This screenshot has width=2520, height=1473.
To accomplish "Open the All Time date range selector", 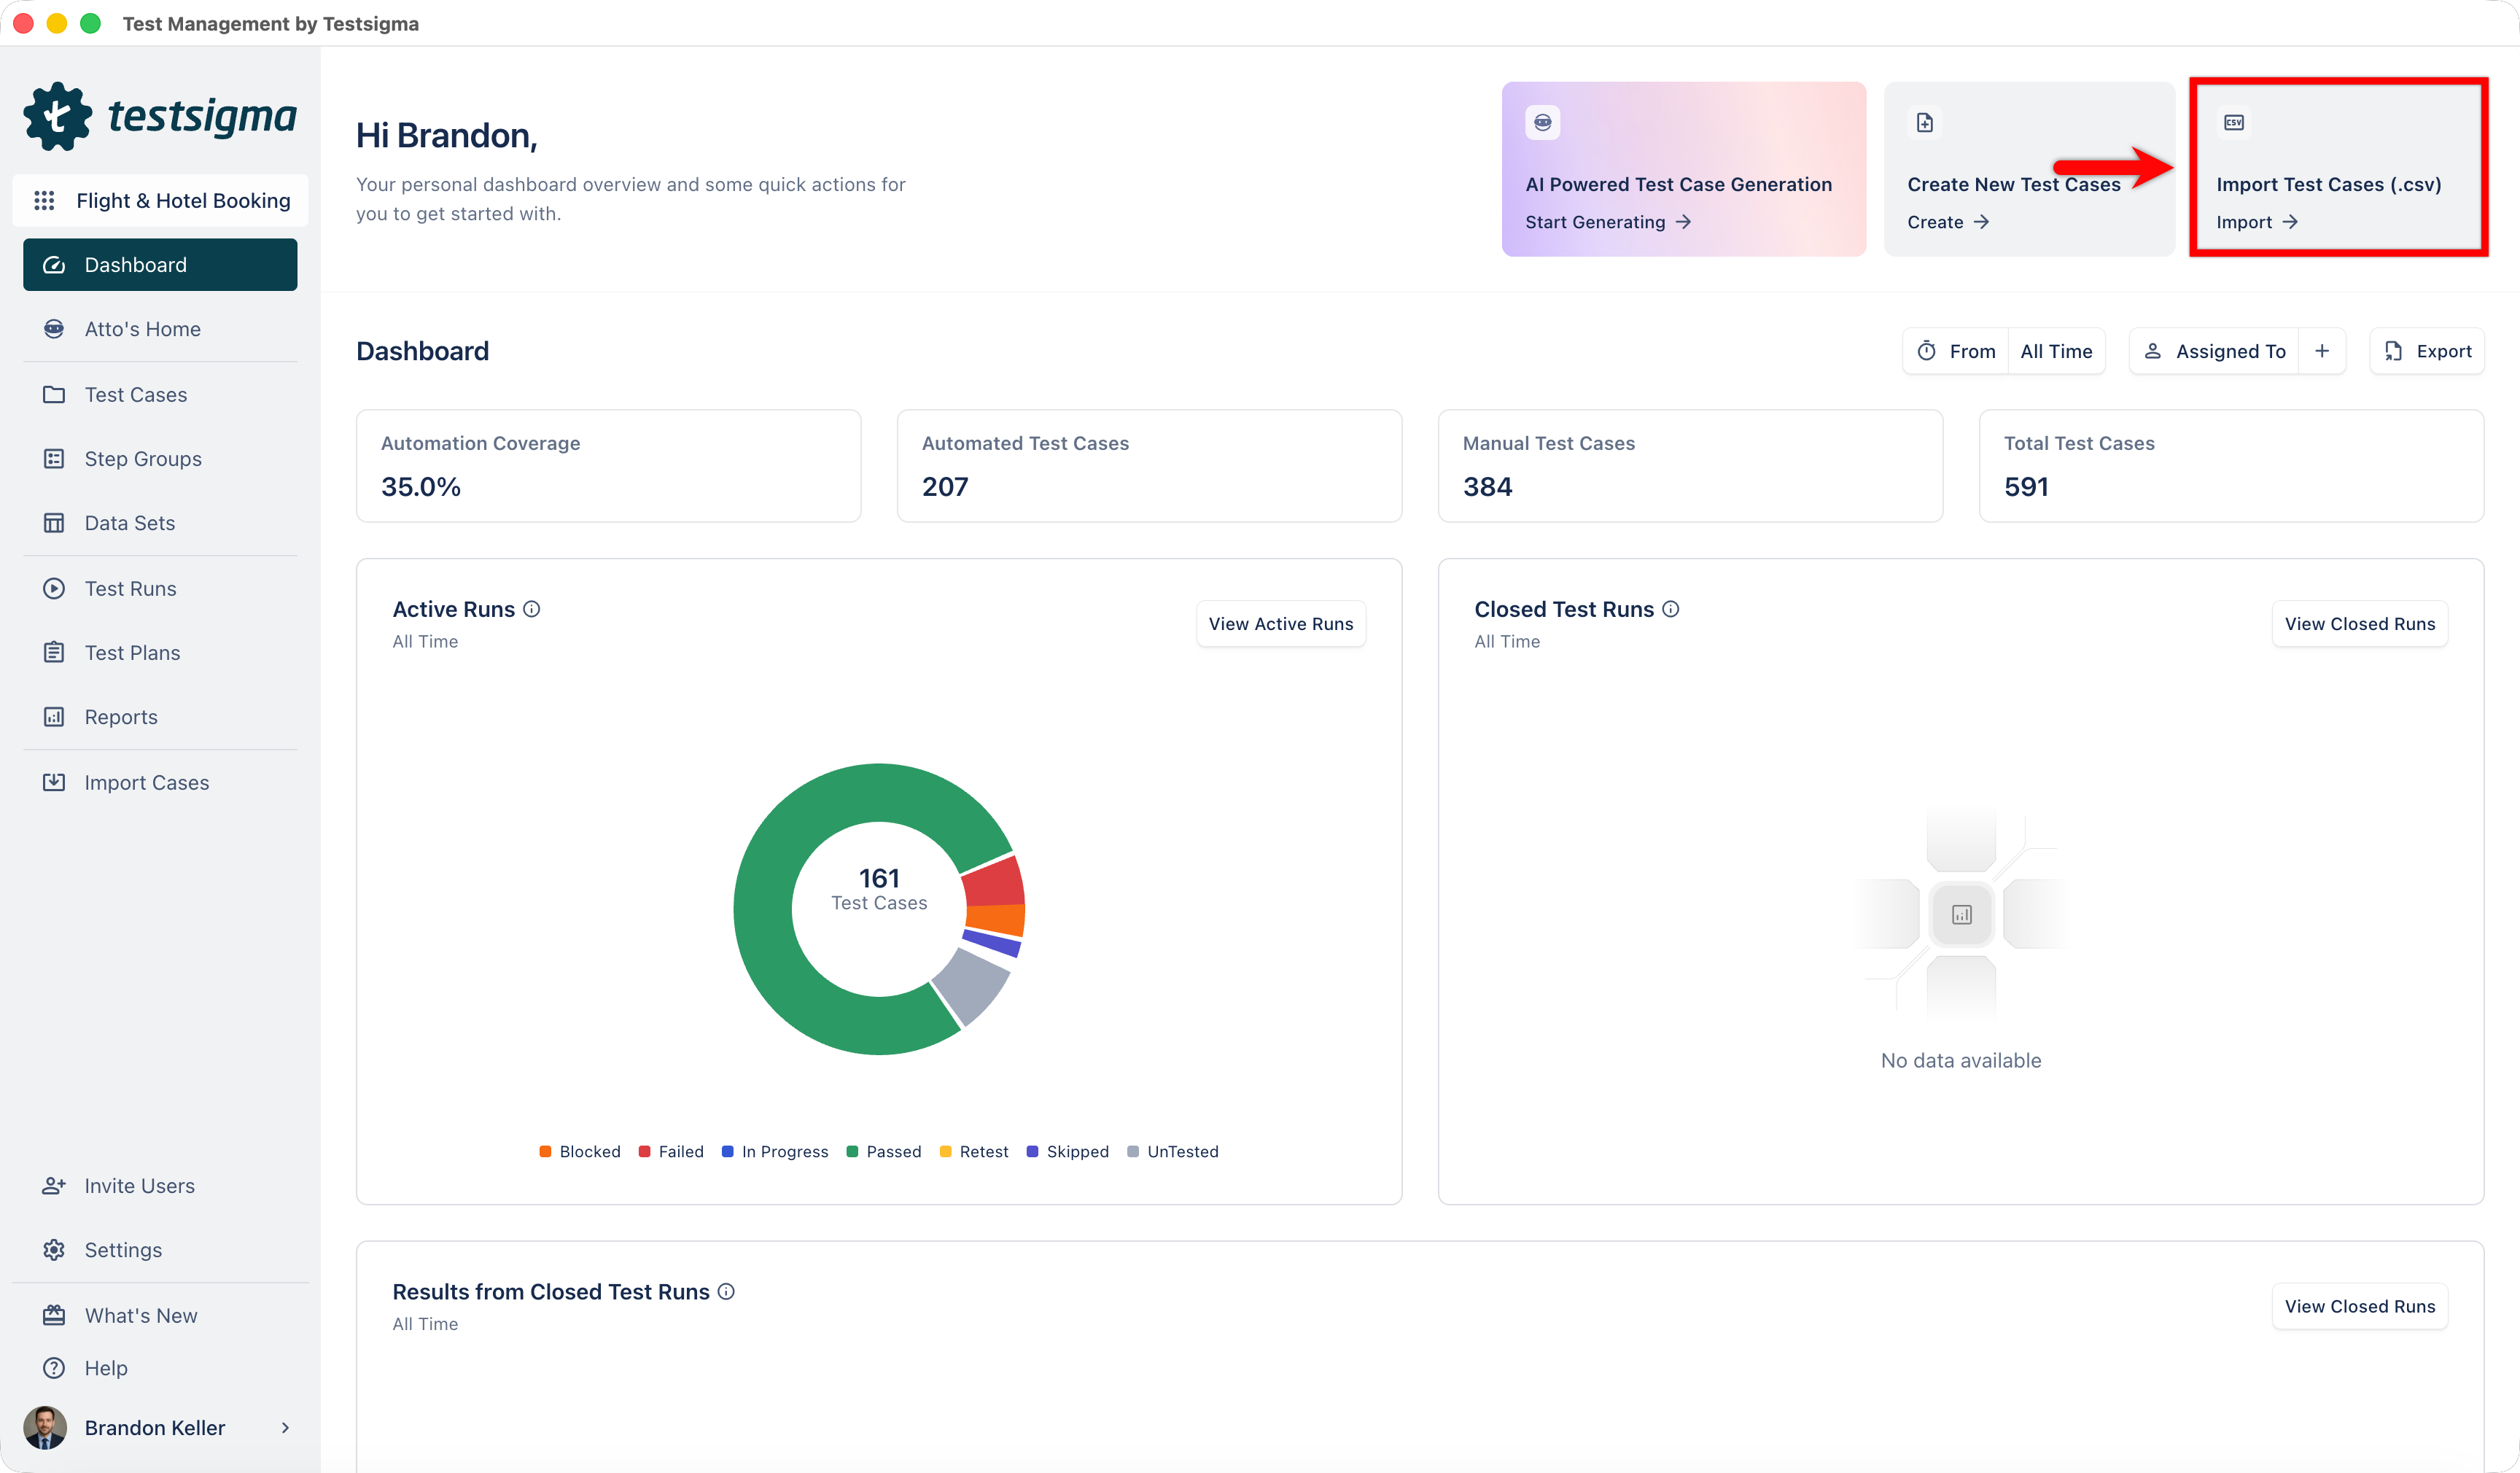I will click(x=2056, y=351).
